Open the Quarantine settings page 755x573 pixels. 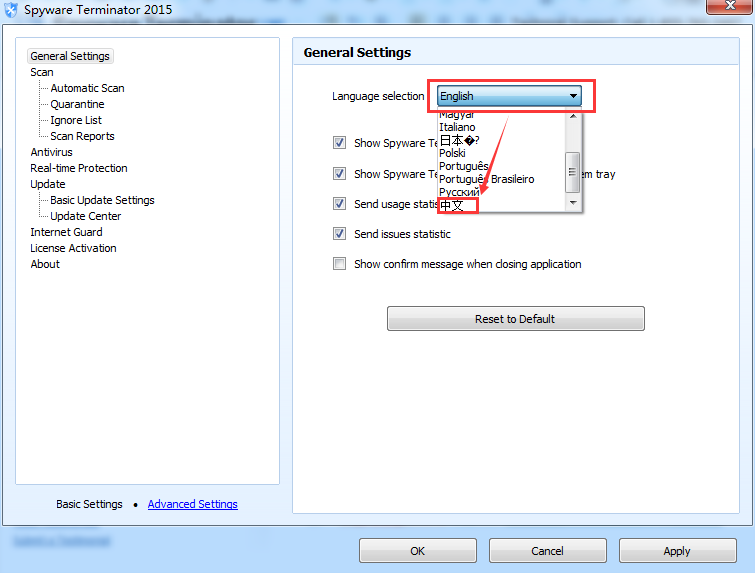77,104
